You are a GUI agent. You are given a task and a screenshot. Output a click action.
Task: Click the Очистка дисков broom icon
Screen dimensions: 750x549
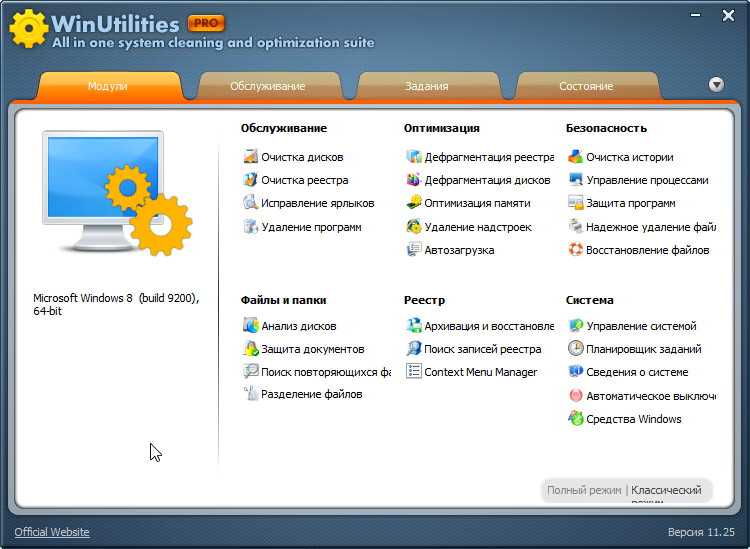pos(251,156)
